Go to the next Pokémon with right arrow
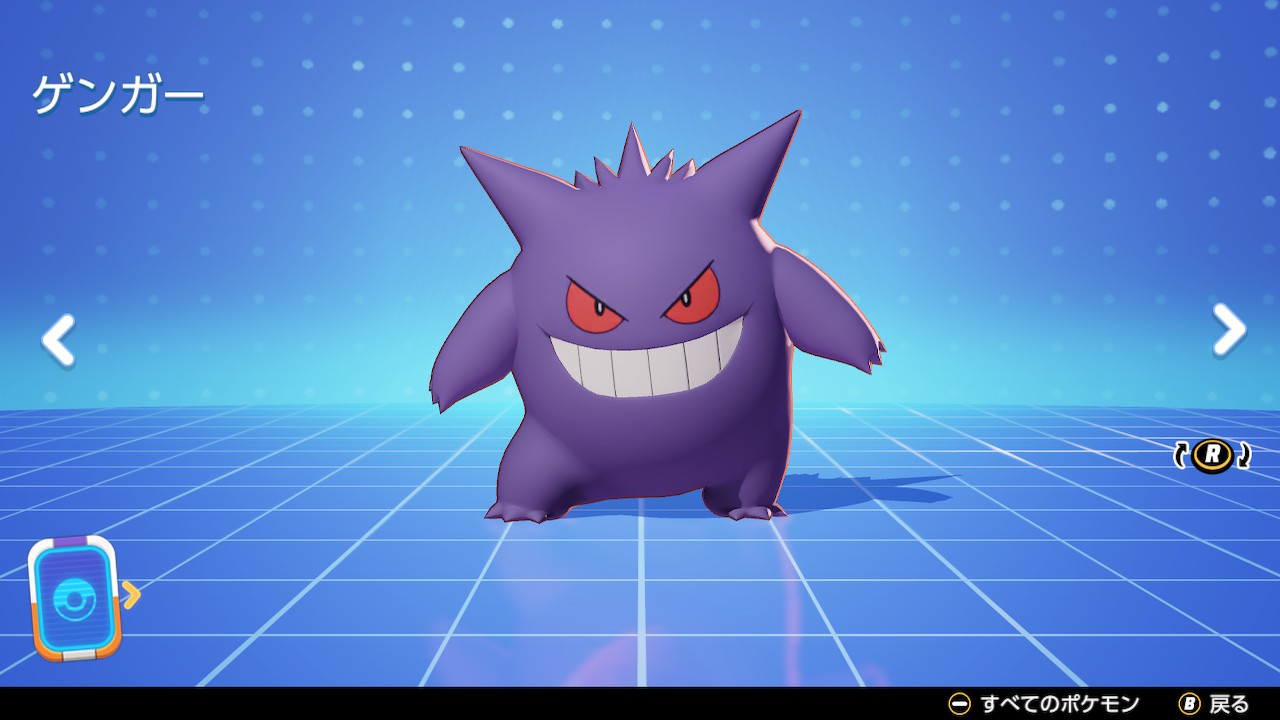1280x720 pixels. pyautogui.click(x=1229, y=329)
